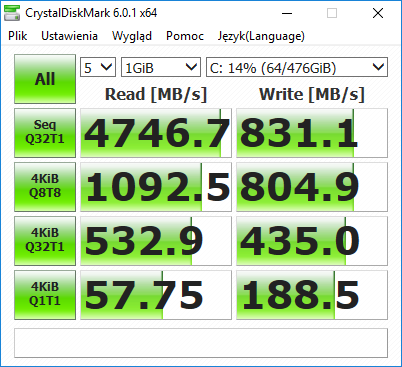This screenshot has height=367, width=402.
Task: Select the 804.9 write result value
Action: click(312, 187)
